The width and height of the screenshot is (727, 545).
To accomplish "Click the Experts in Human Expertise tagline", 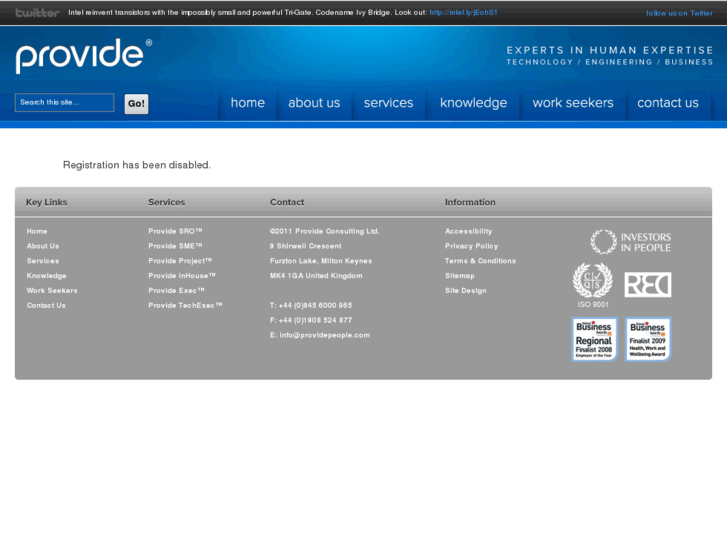I will click(610, 50).
